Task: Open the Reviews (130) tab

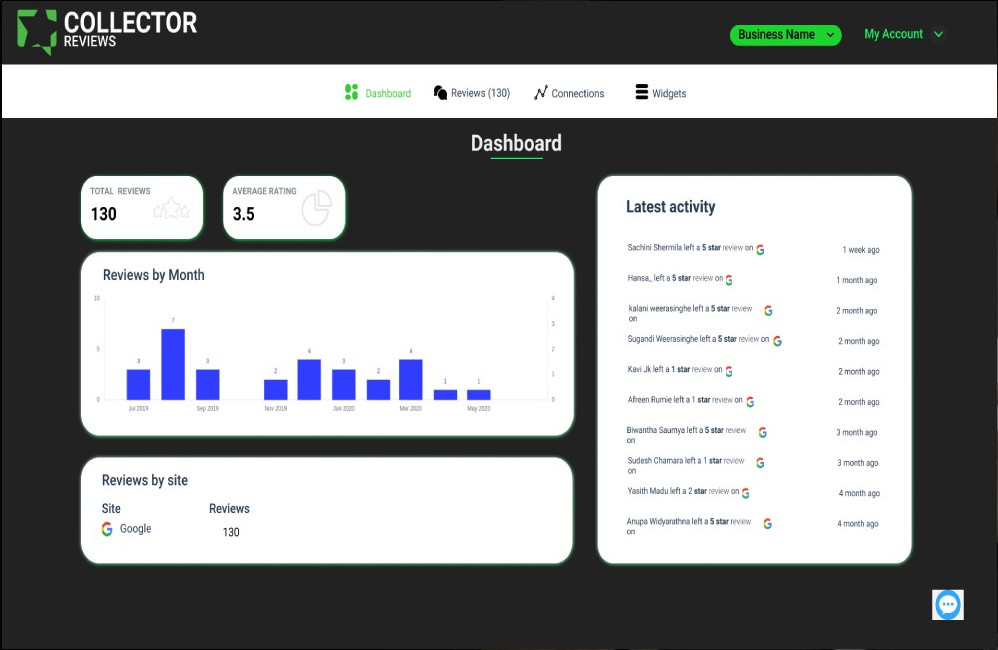Action: [472, 93]
